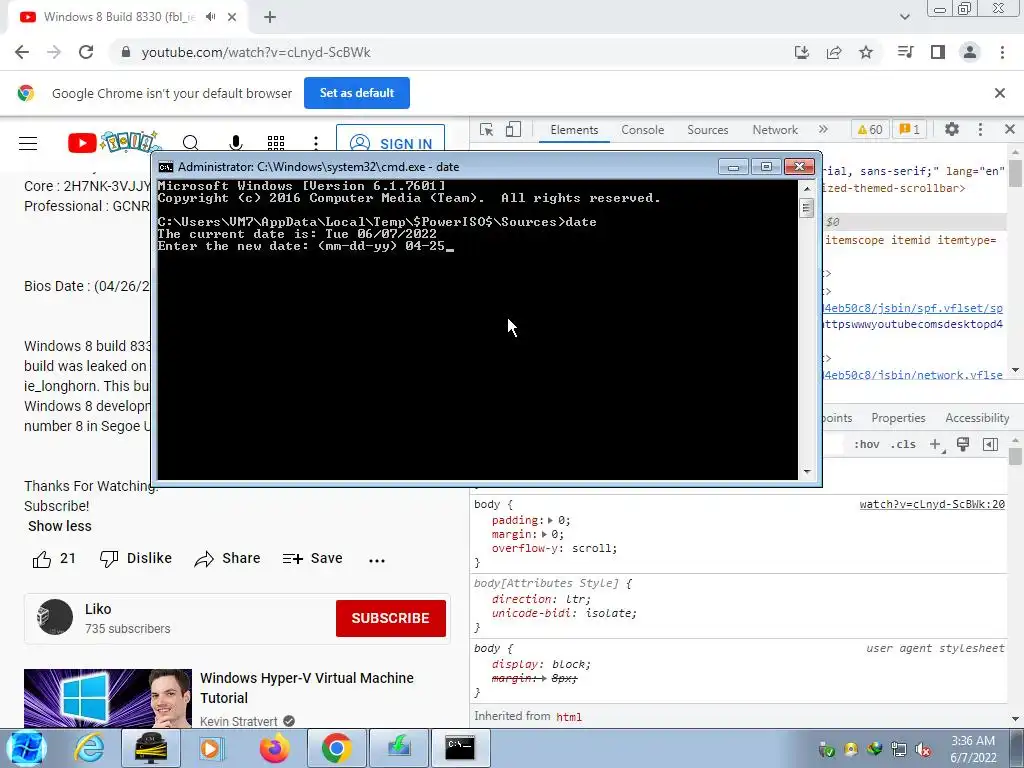This screenshot has height=768, width=1024.
Task: Open the YouTube apps grid icon
Action: [276, 143]
